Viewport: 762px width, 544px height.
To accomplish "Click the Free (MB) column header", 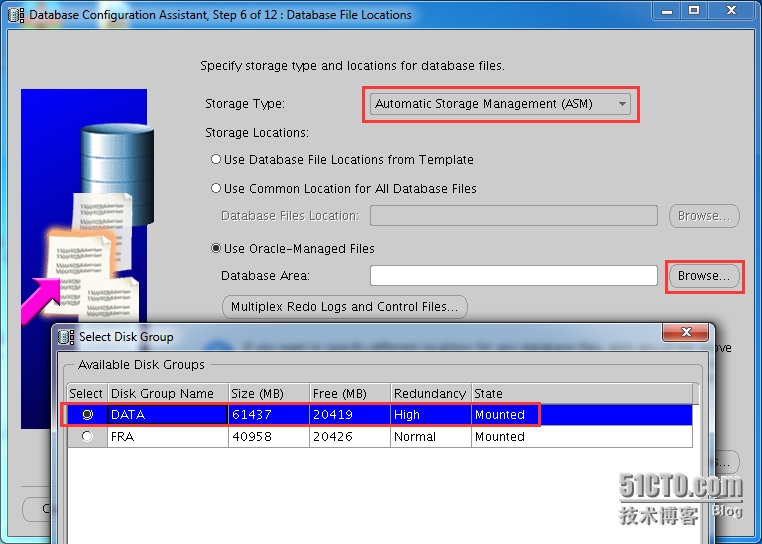I will pos(350,393).
